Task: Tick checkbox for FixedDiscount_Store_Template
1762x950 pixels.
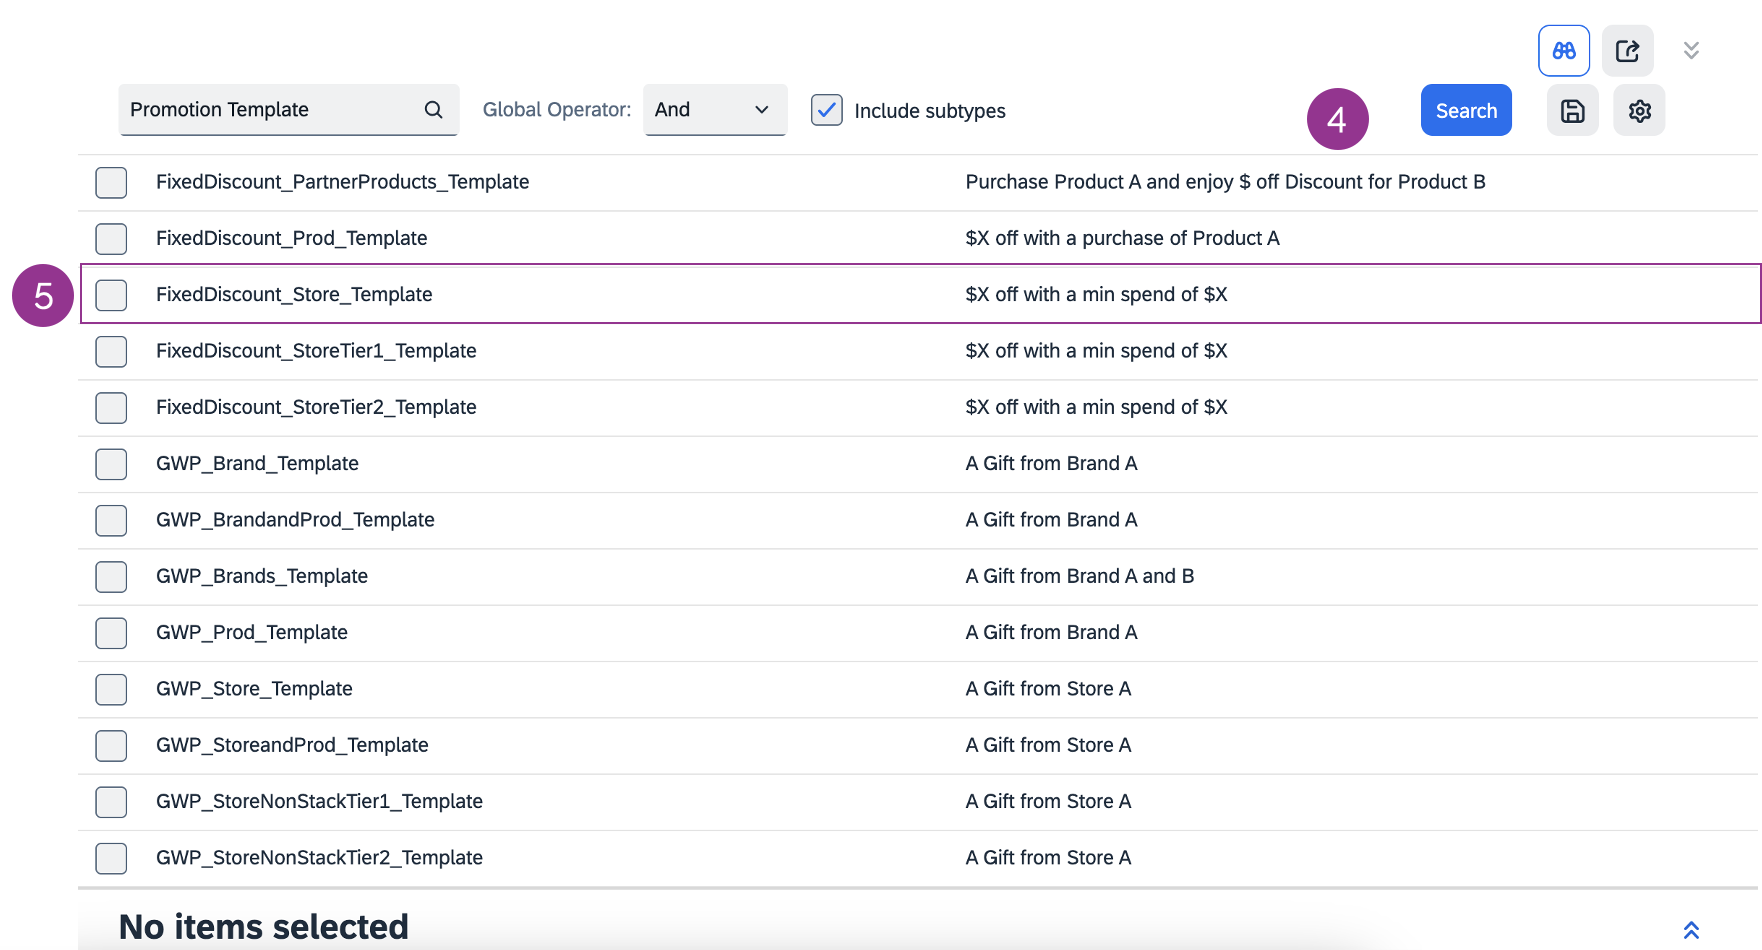Action: (x=111, y=295)
